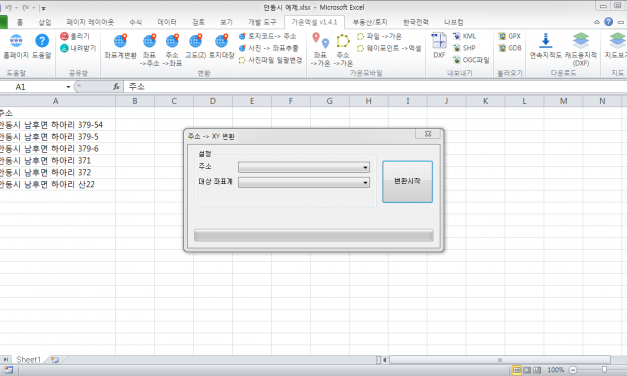Screen dimensions: 627x376
Task: Open the 대상 좌표계 dropdown
Action: point(304,182)
